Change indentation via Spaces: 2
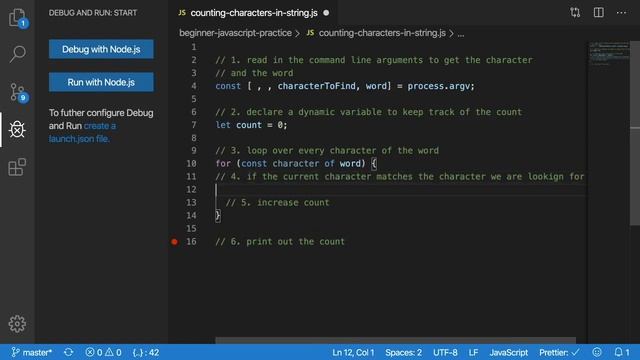 pyautogui.click(x=403, y=352)
